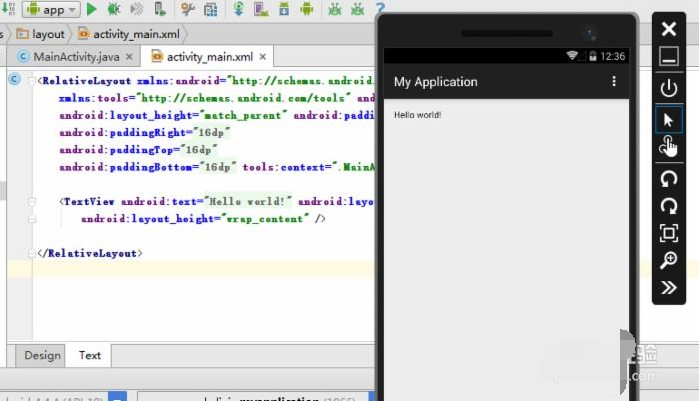The image size is (699, 401).
Task: Close the activity_main.xml editor tab
Action: 263,57
